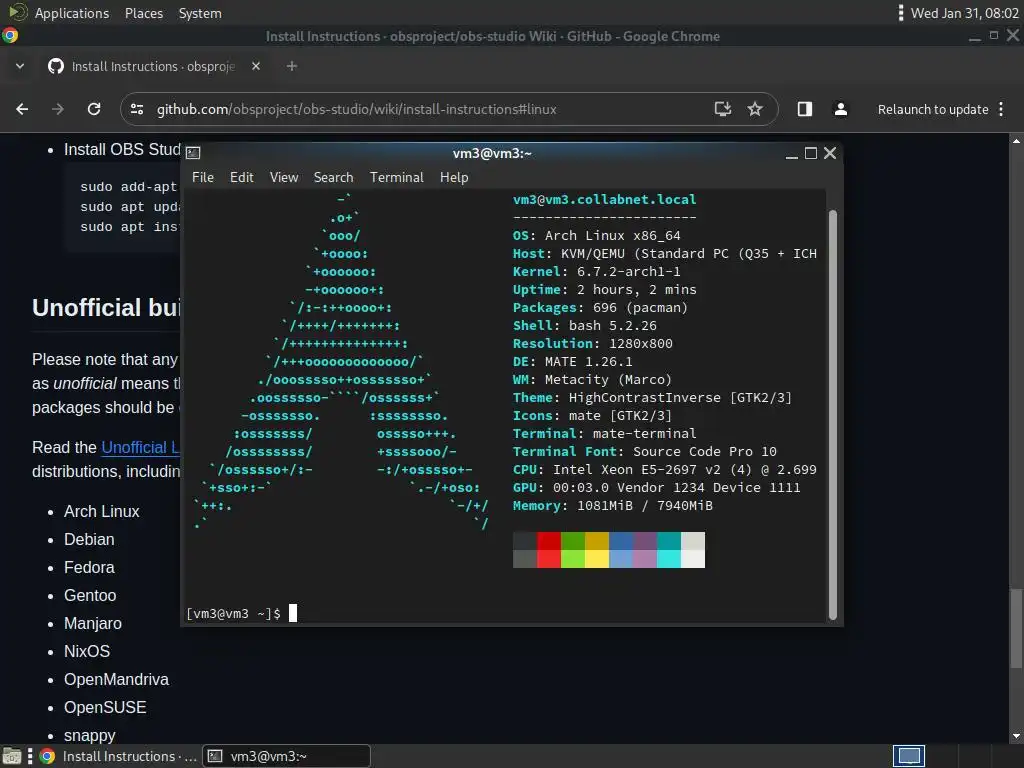Open the terminal Search menu

pyautogui.click(x=333, y=177)
